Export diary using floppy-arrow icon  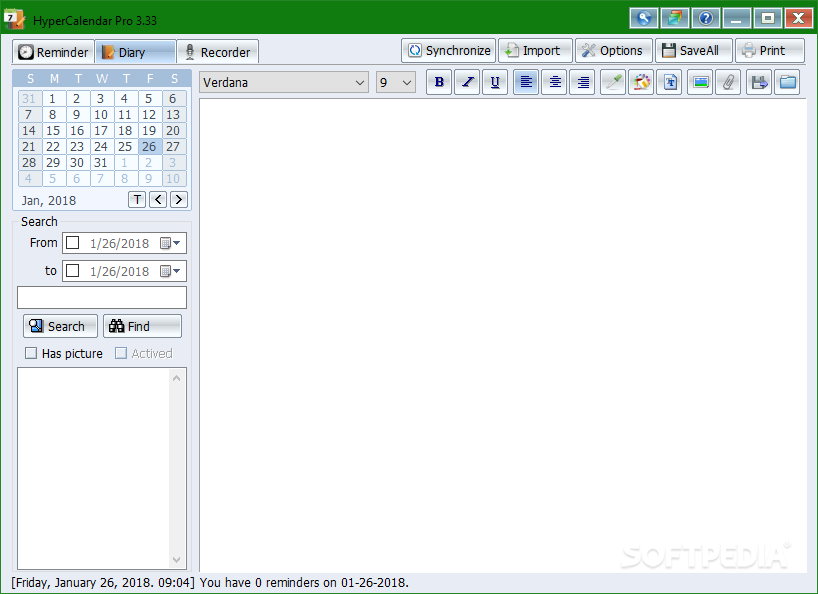tap(760, 82)
